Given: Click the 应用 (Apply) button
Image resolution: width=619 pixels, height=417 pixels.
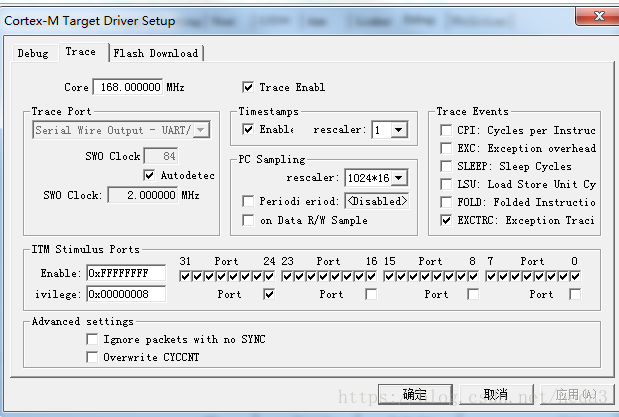Looking at the screenshot, I should [577, 394].
